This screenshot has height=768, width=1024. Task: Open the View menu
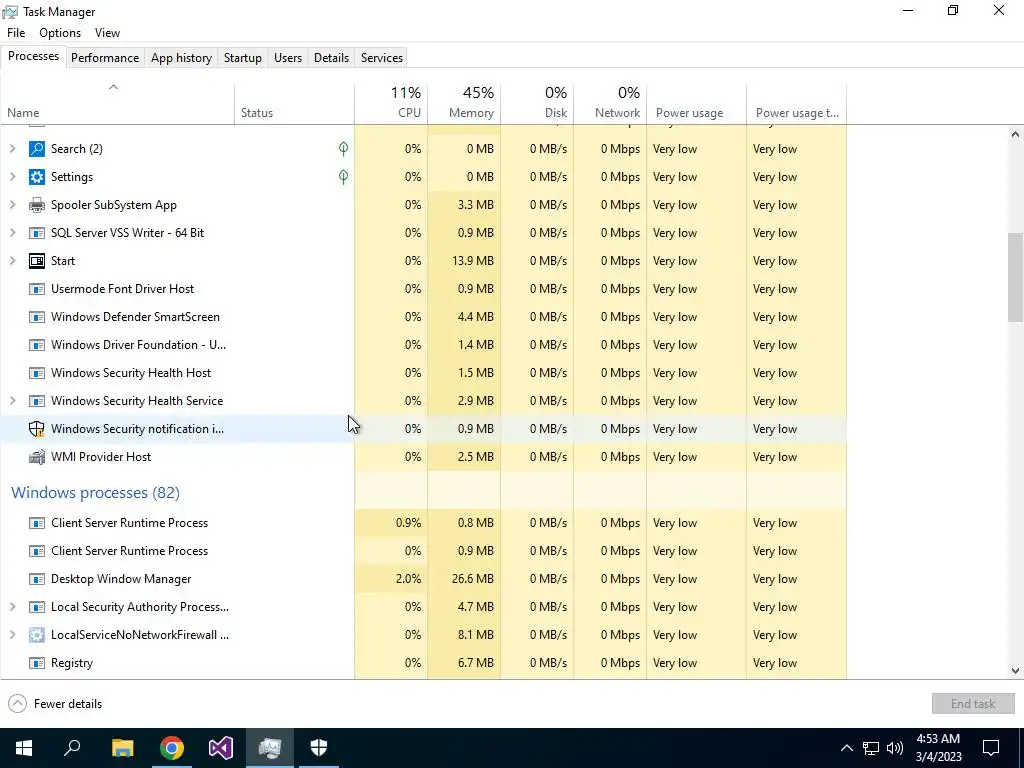coord(107,33)
